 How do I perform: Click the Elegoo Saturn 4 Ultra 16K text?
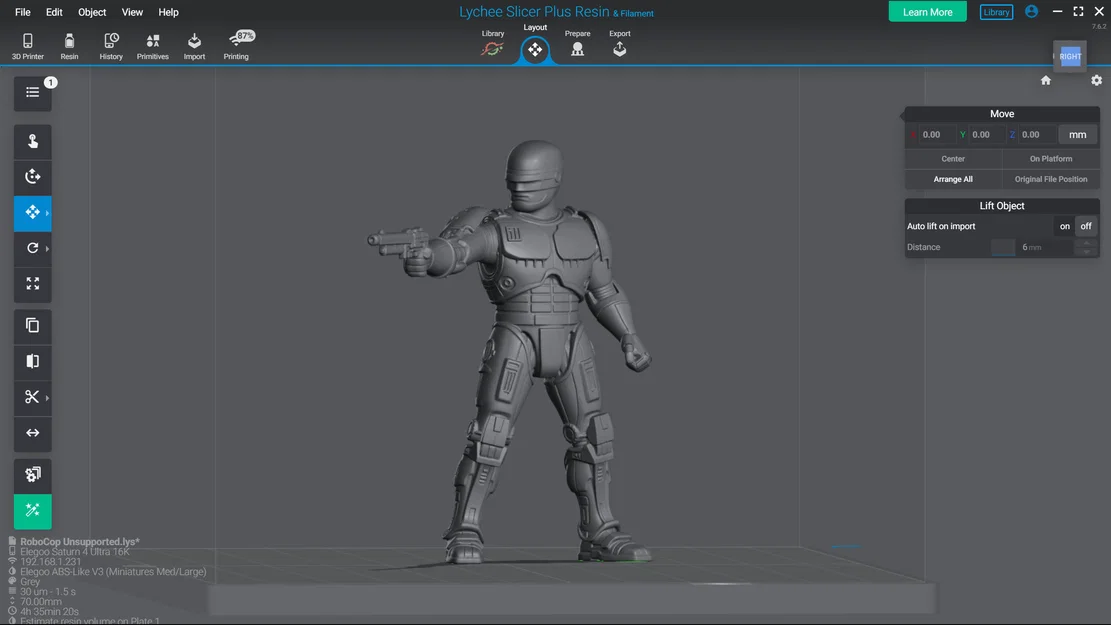pos(75,551)
